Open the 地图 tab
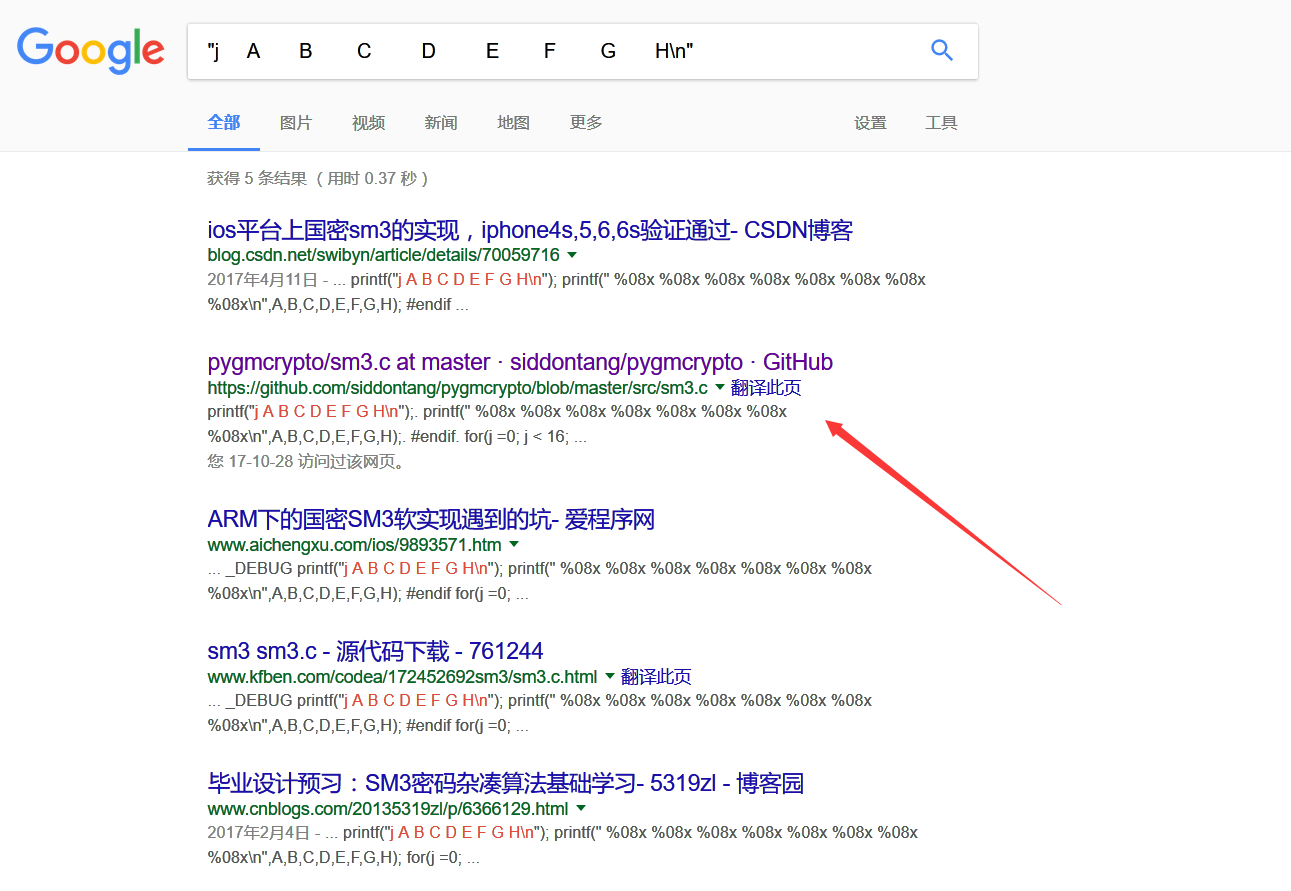The image size is (1291, 891). tap(513, 123)
